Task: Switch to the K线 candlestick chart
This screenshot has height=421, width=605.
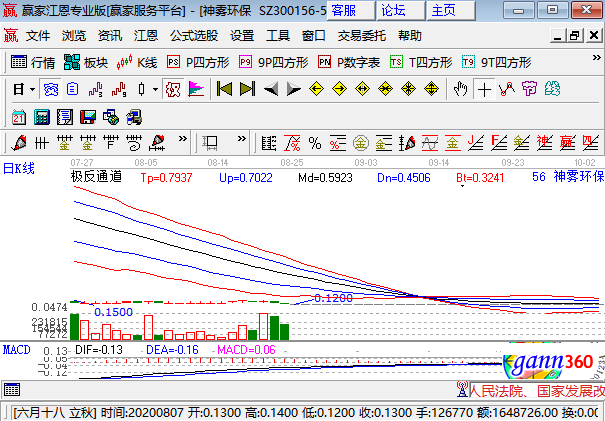Action: click(x=137, y=62)
